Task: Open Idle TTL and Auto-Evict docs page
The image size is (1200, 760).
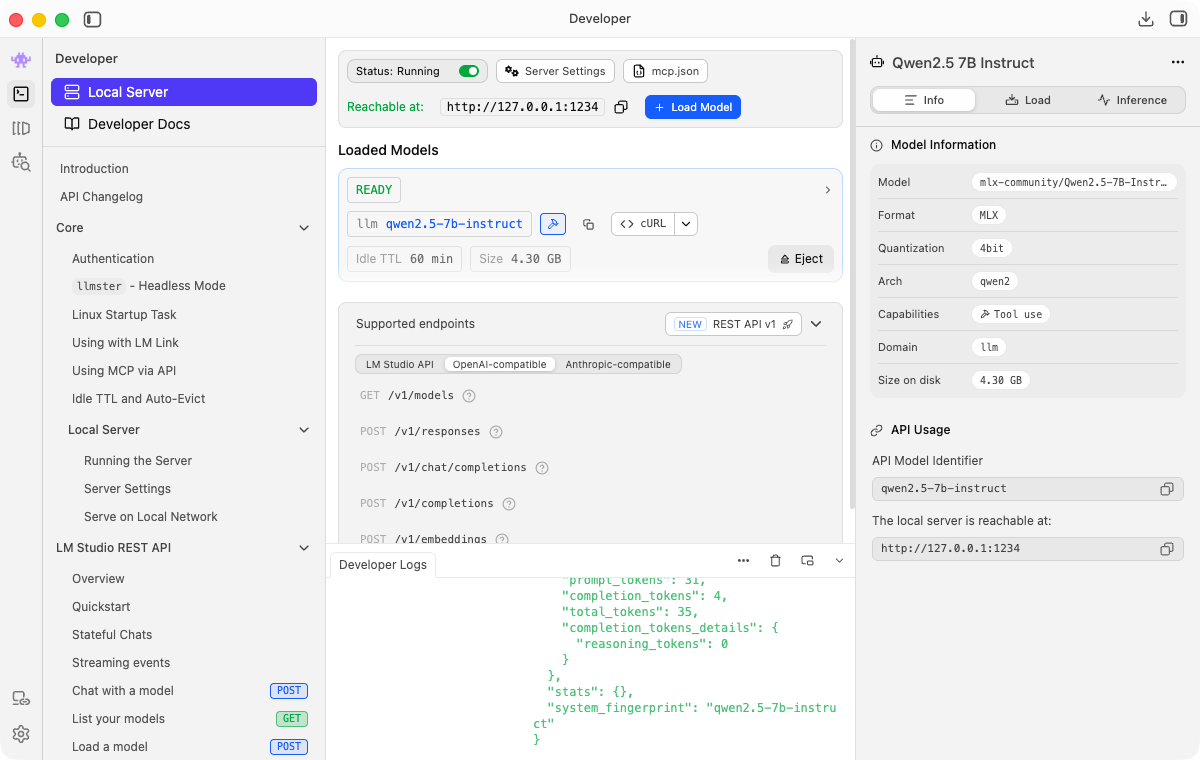Action: click(x=139, y=399)
